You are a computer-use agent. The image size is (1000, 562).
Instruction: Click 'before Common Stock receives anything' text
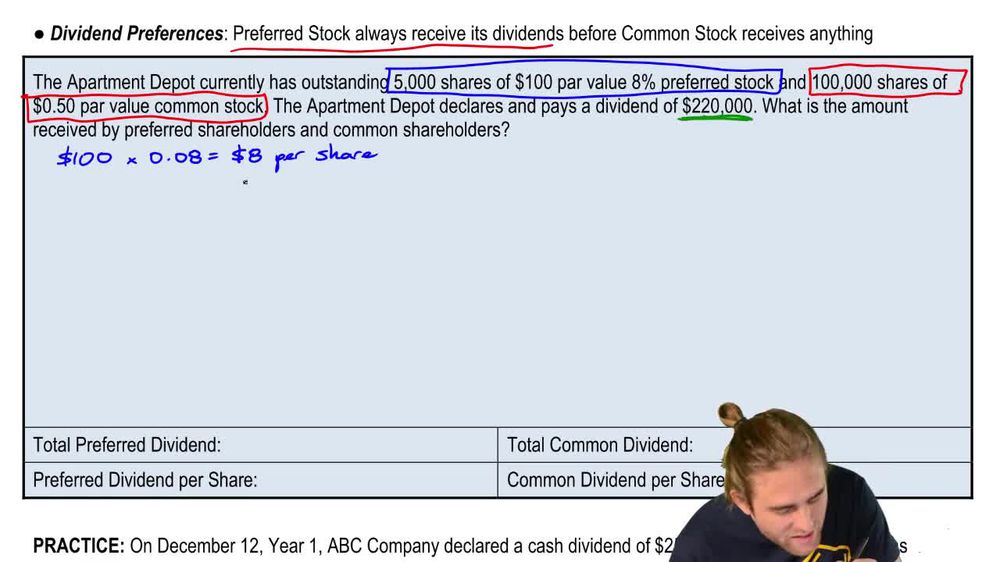pyautogui.click(x=721, y=34)
